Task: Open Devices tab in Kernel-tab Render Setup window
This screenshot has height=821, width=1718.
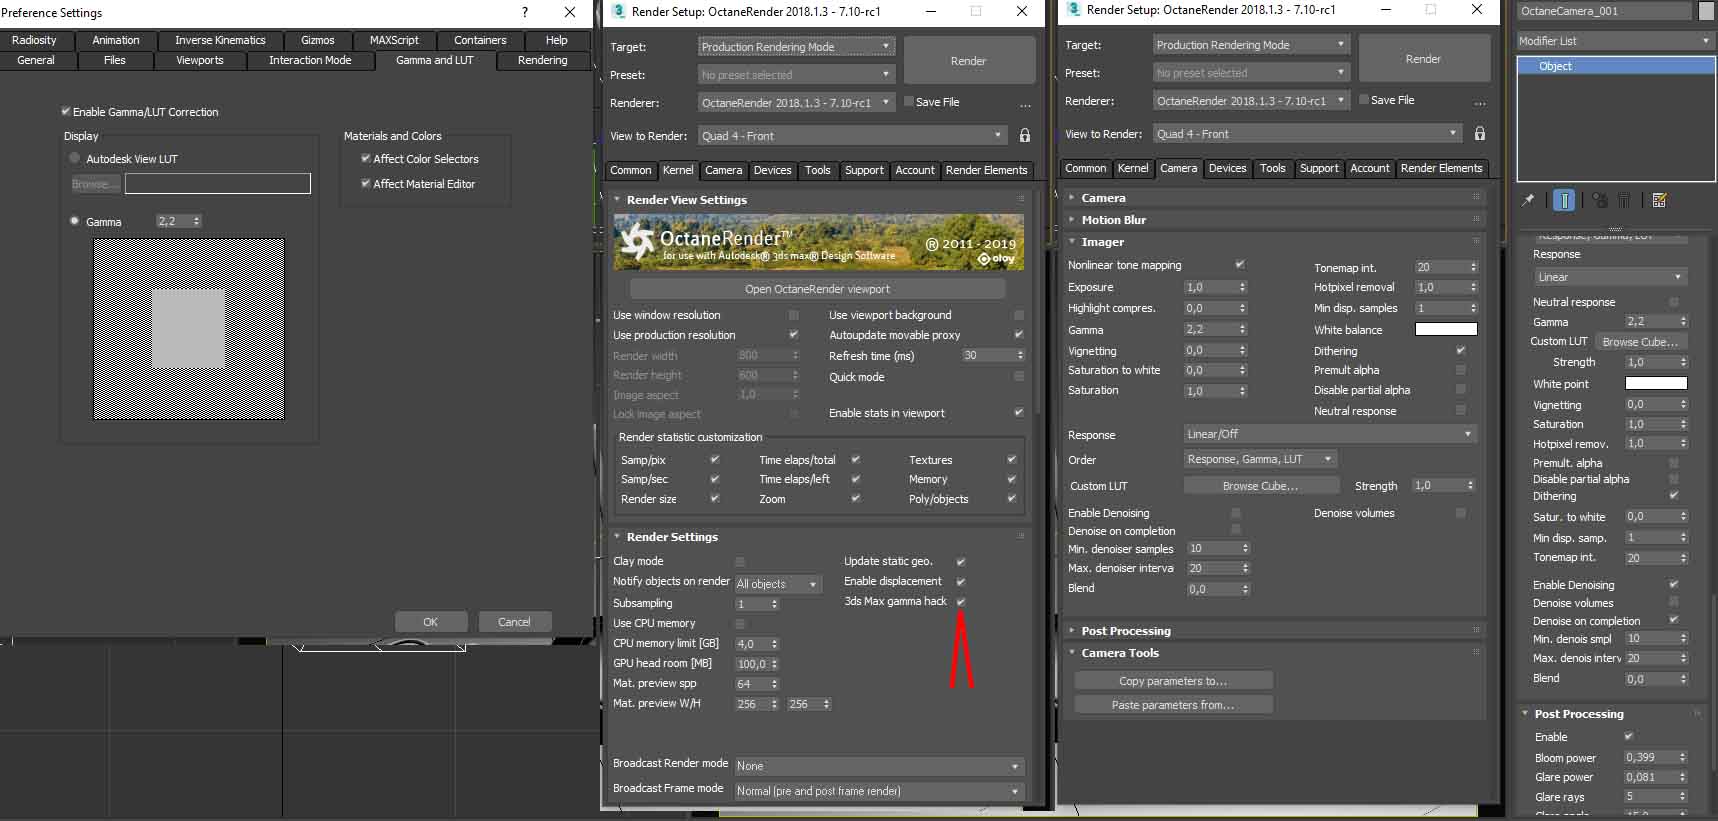Action: coord(772,170)
